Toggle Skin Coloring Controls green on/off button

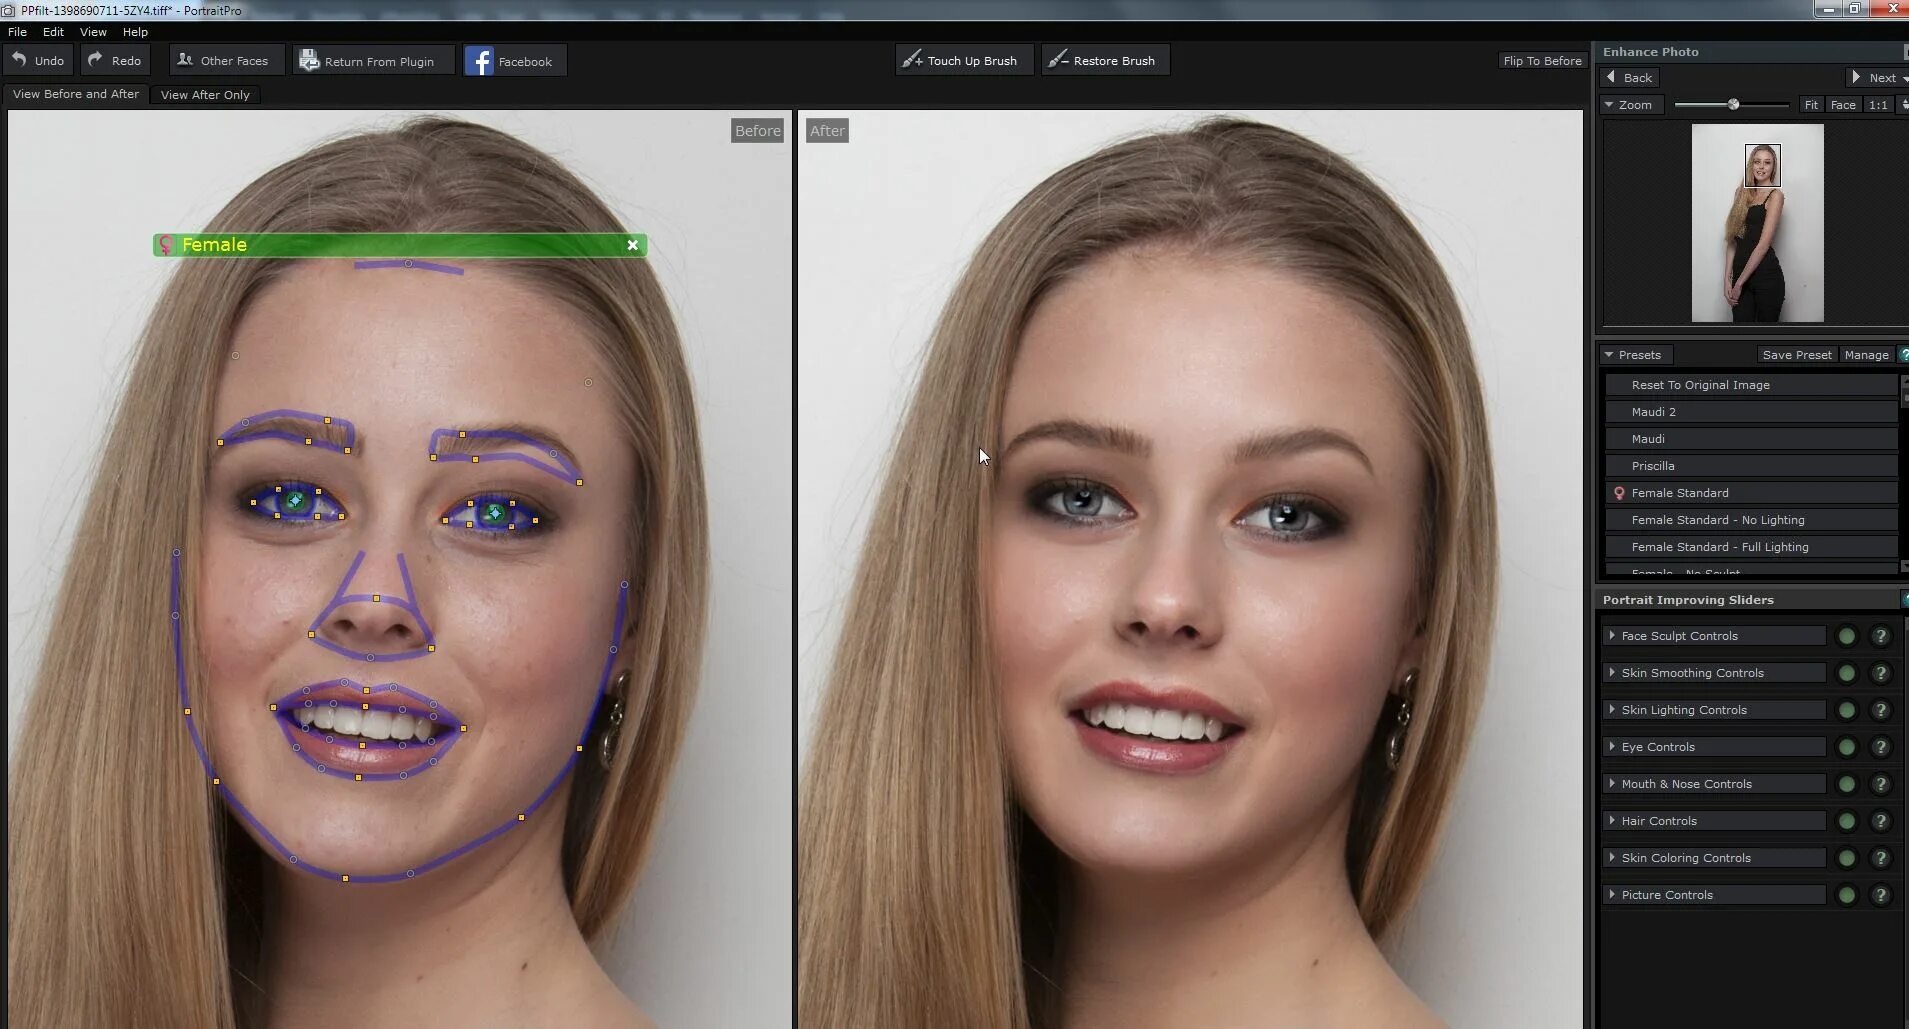pyautogui.click(x=1847, y=858)
